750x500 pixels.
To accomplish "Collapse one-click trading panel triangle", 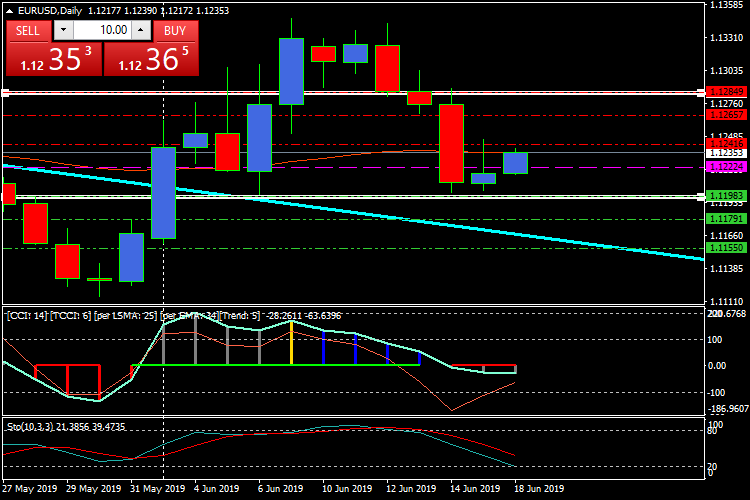I will point(10,11).
